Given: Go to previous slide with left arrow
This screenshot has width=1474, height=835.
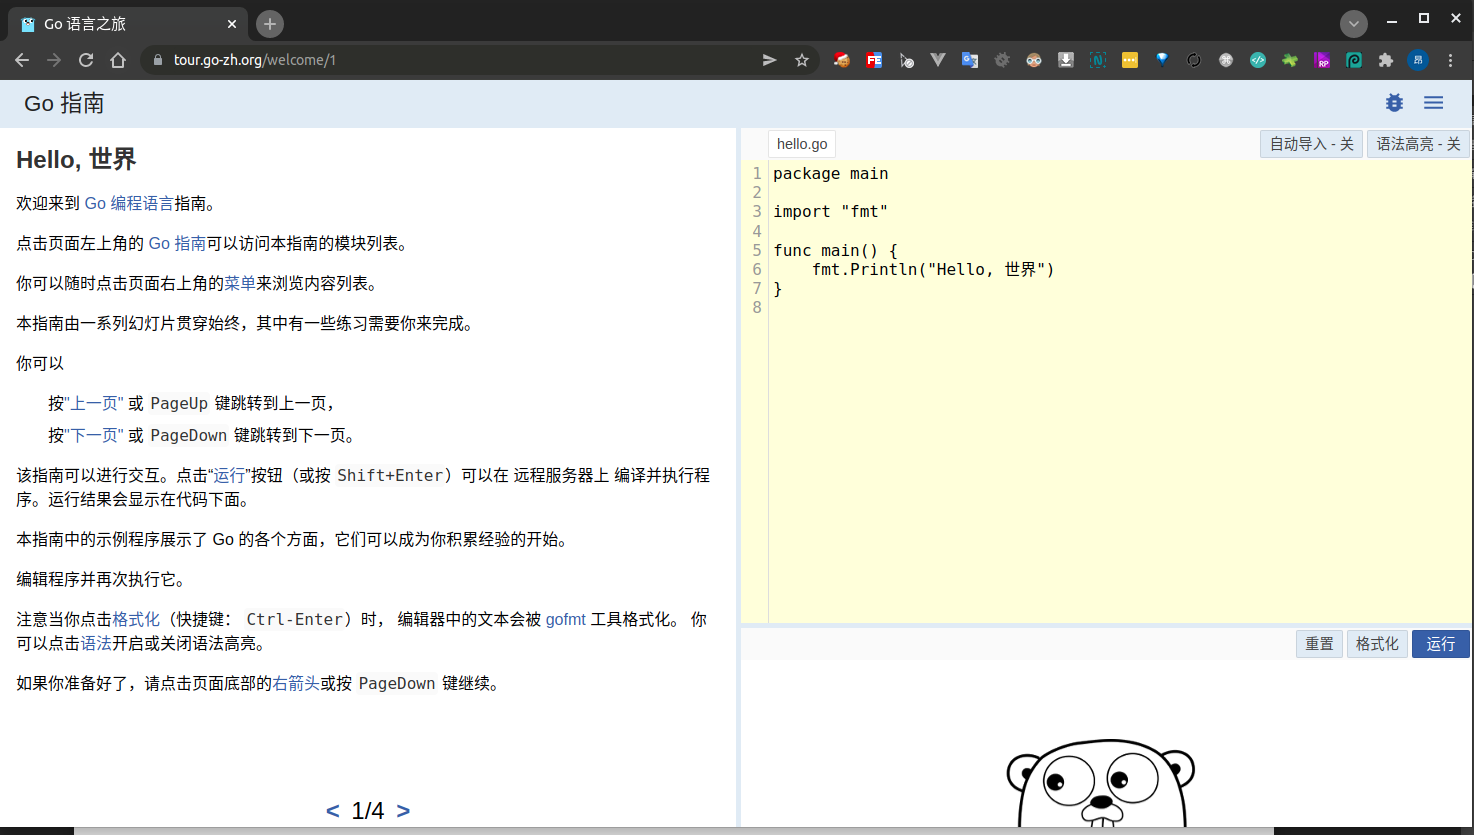Looking at the screenshot, I should (333, 811).
